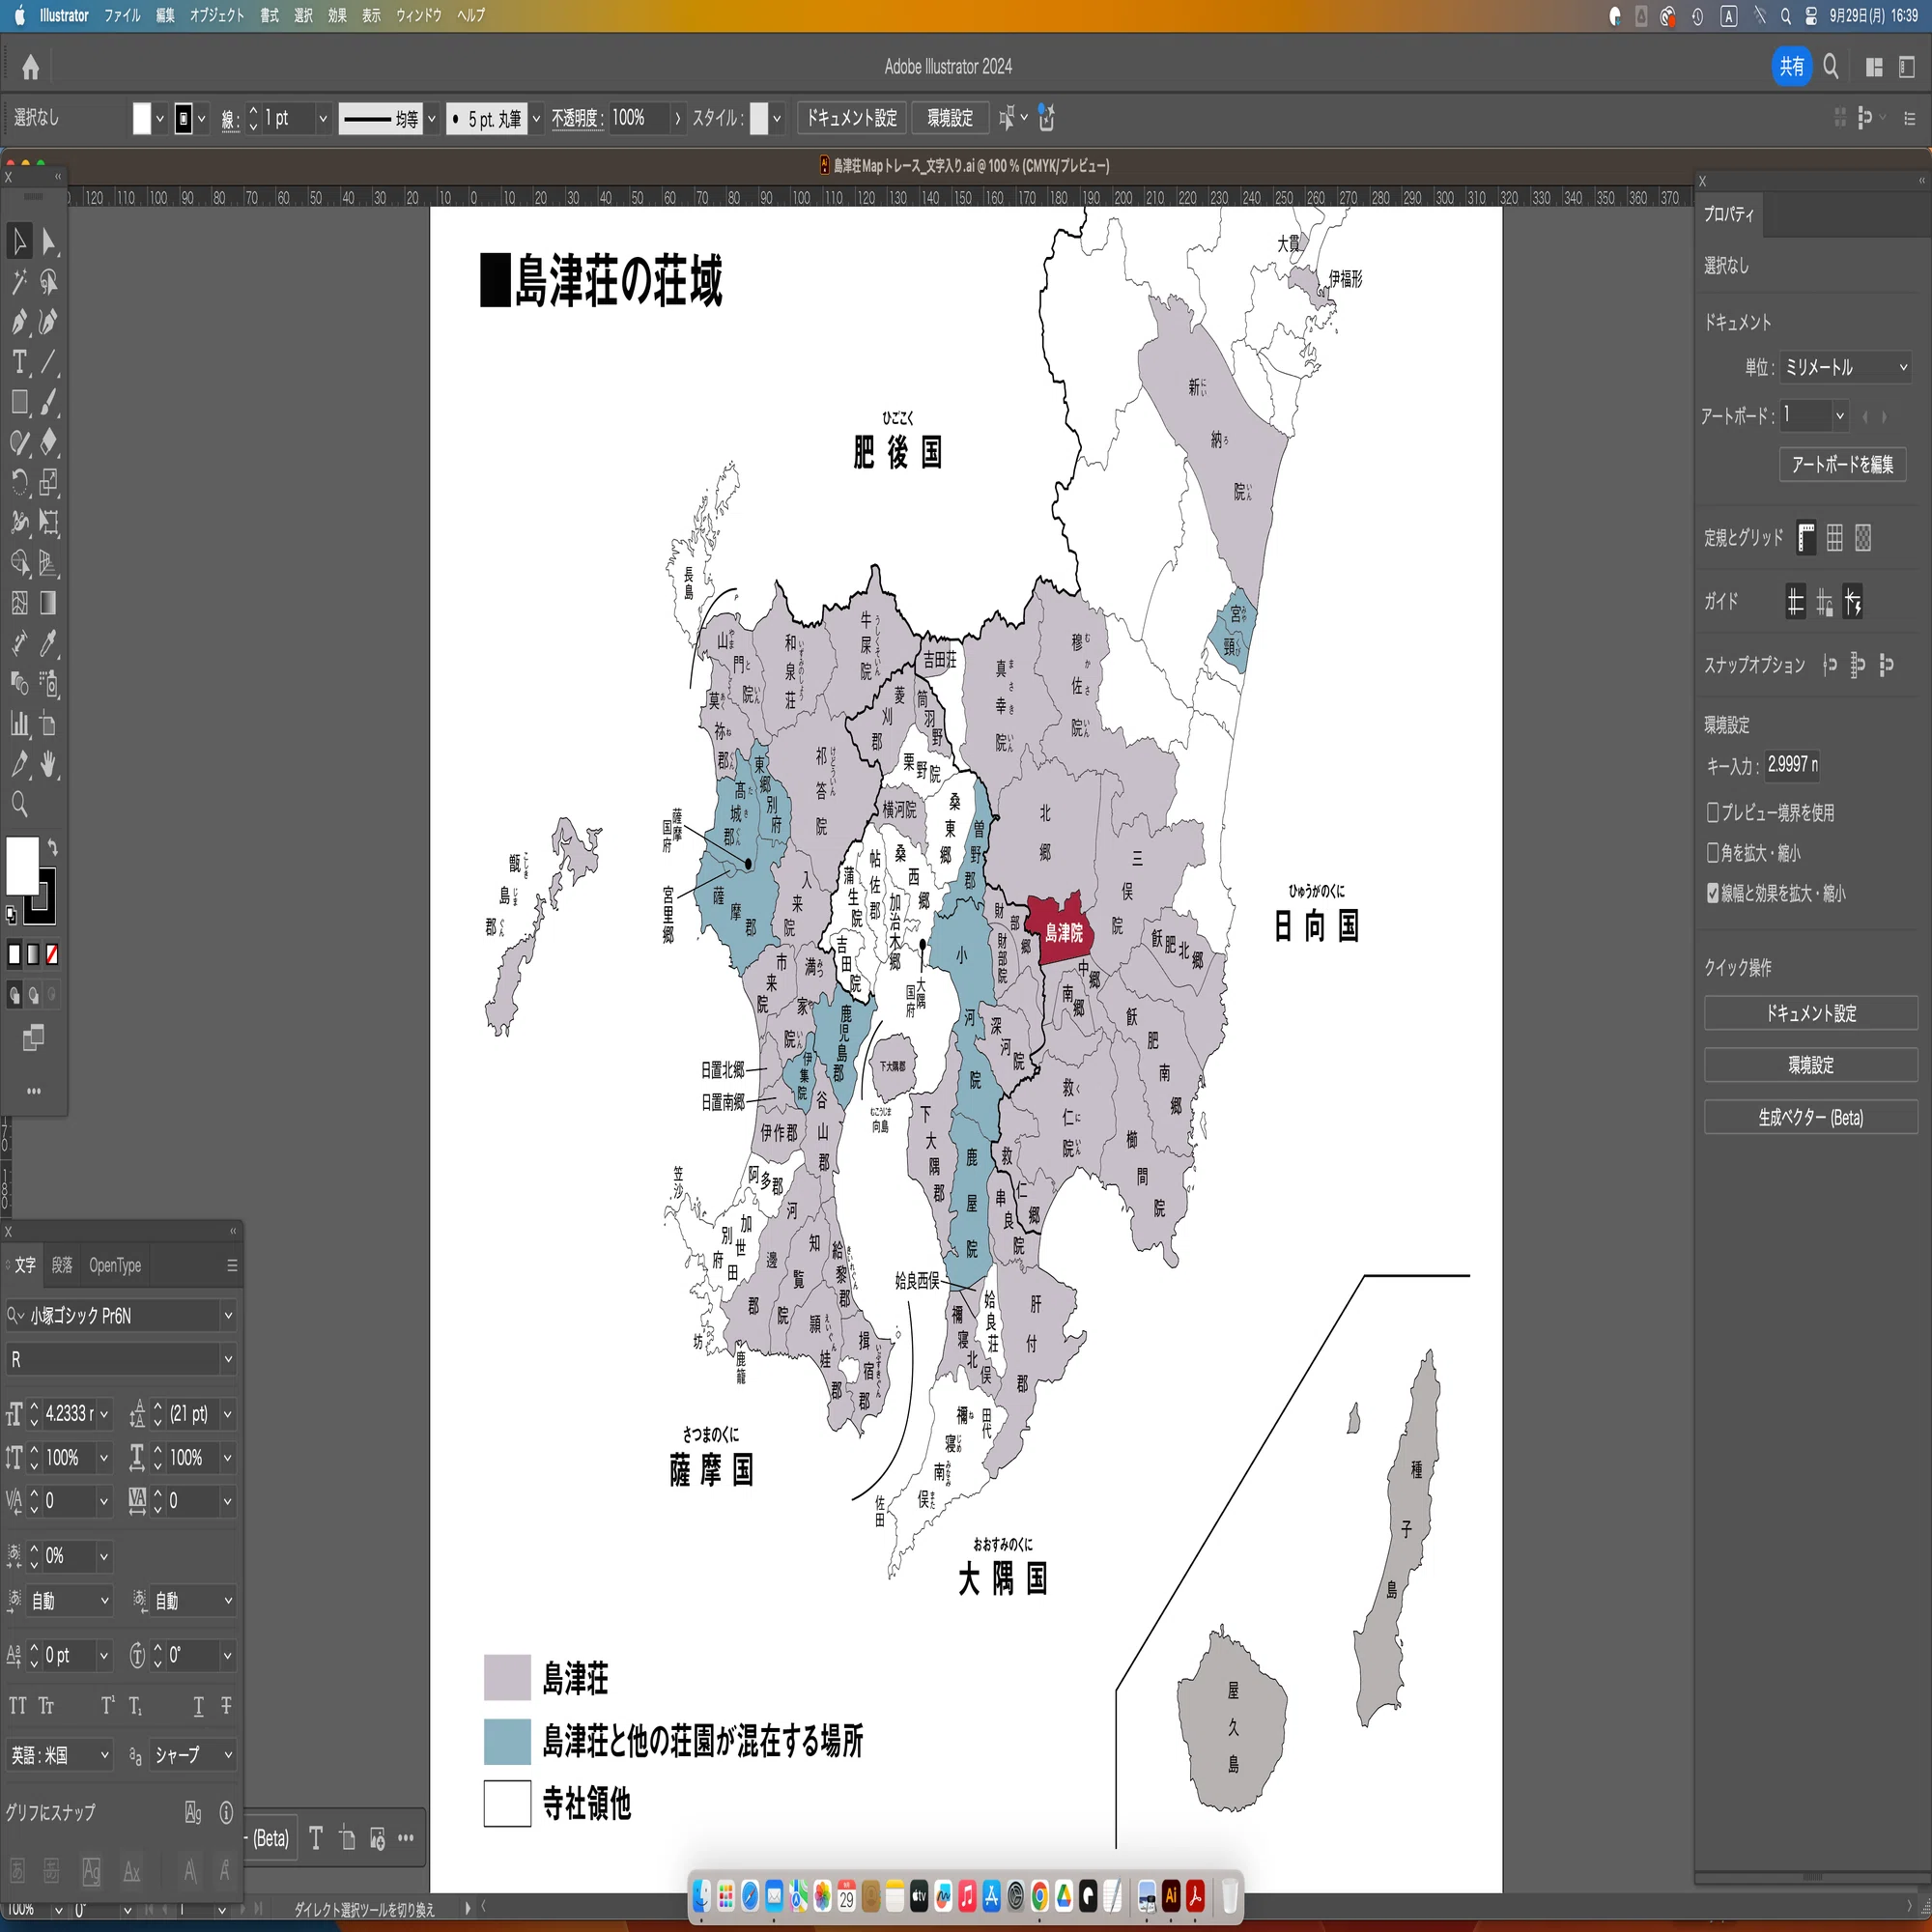Open the 5 pt. 丸筆 brush dropdown

click(536, 119)
